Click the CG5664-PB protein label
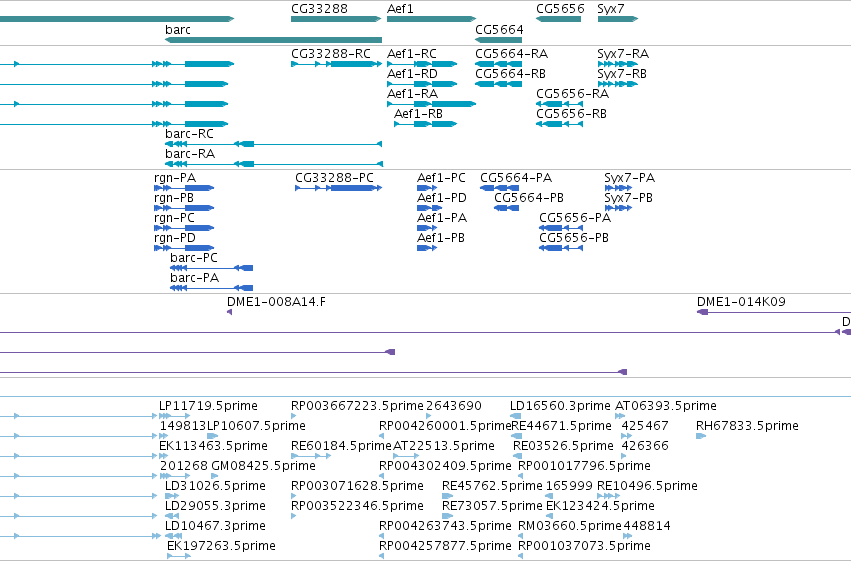Viewport: 851px width, 561px height. 529,198
